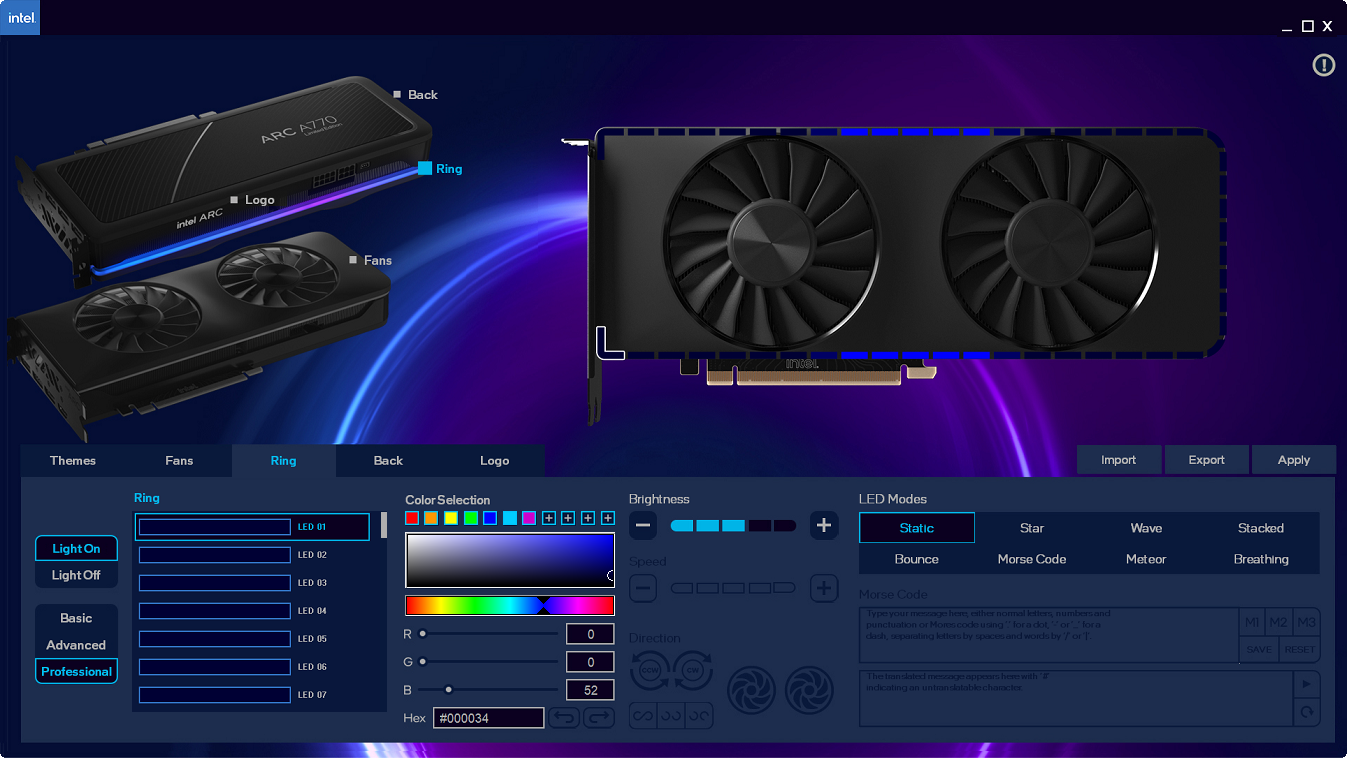Click the Morse Code RESET button
Screen dimensions: 1347x758
(1300, 649)
